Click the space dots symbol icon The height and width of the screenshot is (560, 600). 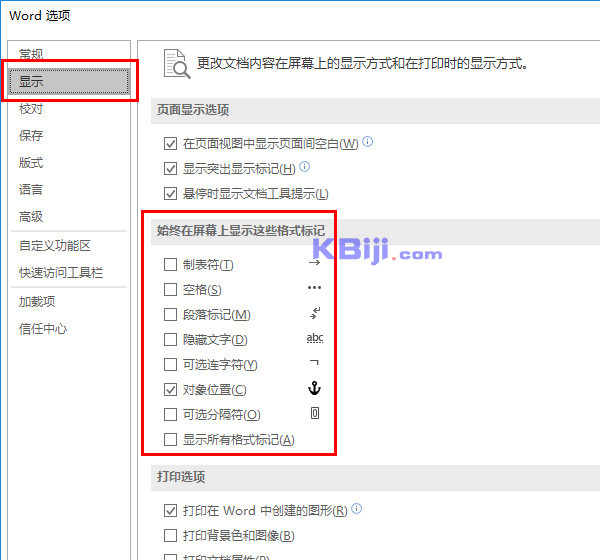pos(315,287)
